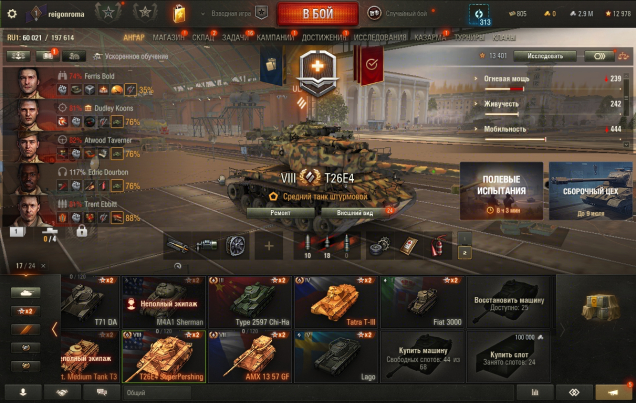Start battle with the В БОЙ button
636x403 pixels.
click(x=318, y=13)
